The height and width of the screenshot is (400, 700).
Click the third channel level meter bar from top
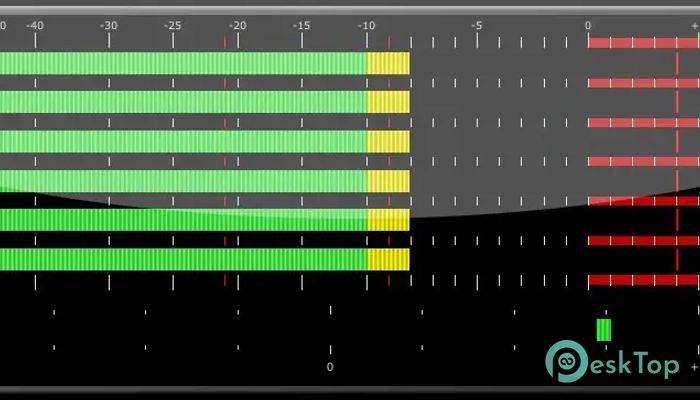pos(204,142)
